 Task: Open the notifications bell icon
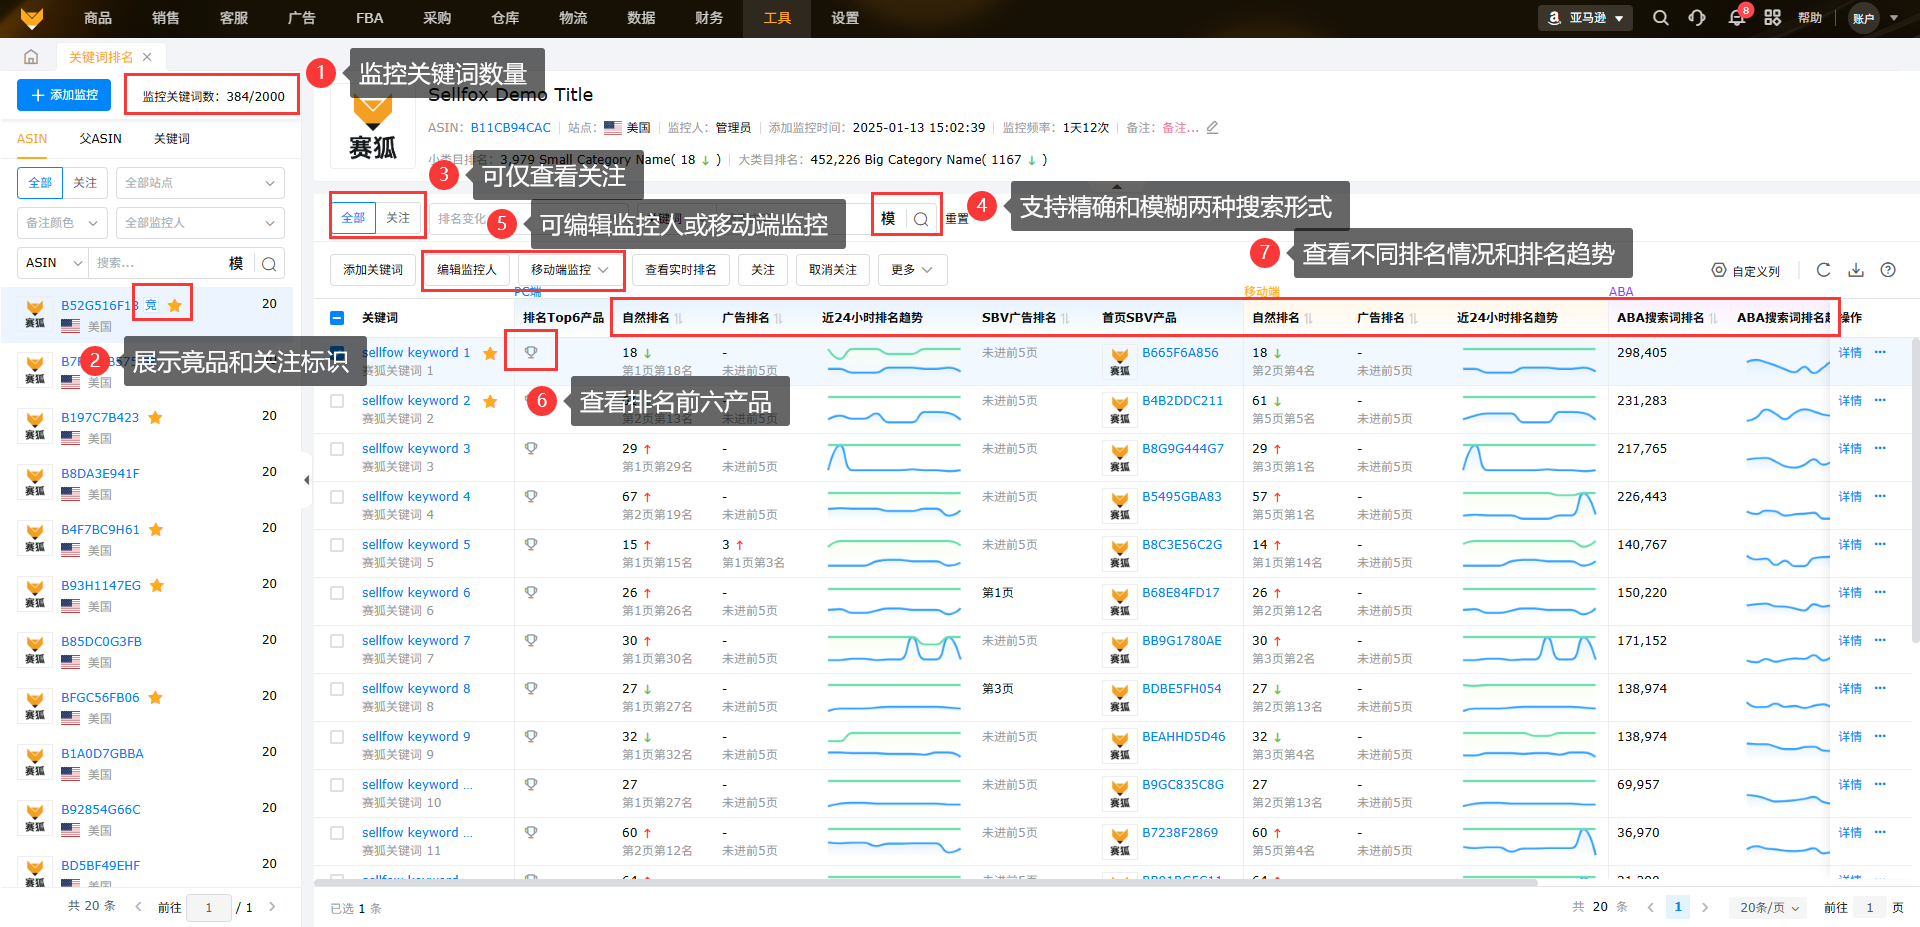(x=1737, y=18)
